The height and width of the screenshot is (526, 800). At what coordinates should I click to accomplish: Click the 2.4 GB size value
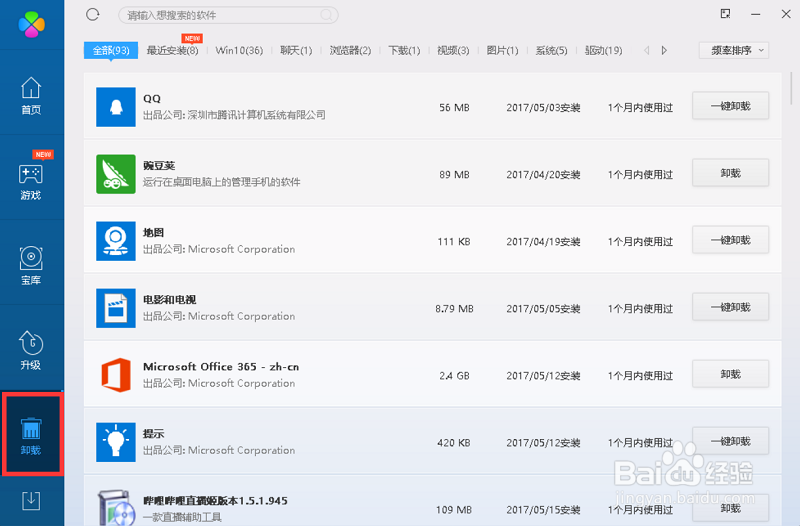pos(454,375)
